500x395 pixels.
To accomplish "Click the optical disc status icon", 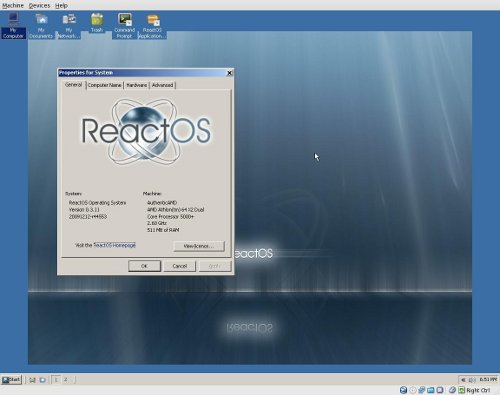I will click(413, 390).
